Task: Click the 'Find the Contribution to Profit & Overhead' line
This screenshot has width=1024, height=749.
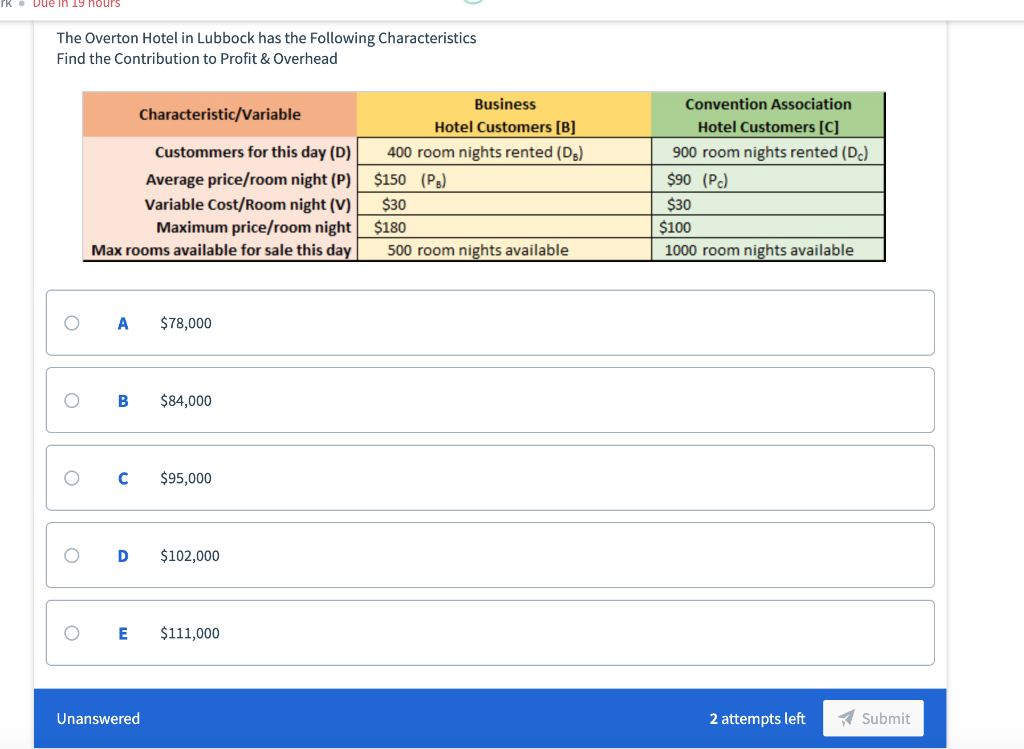Action: 197,59
